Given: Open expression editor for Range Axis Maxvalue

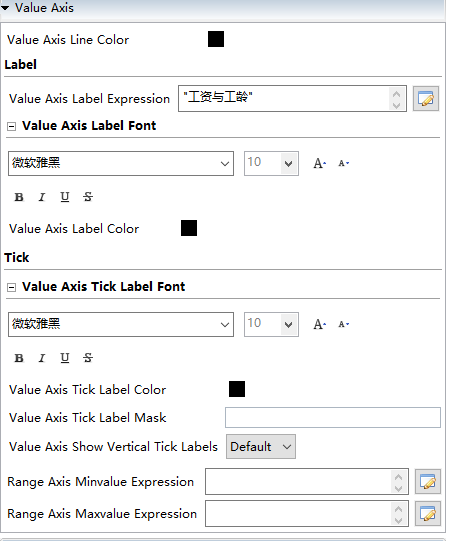Looking at the screenshot, I should (428, 514).
